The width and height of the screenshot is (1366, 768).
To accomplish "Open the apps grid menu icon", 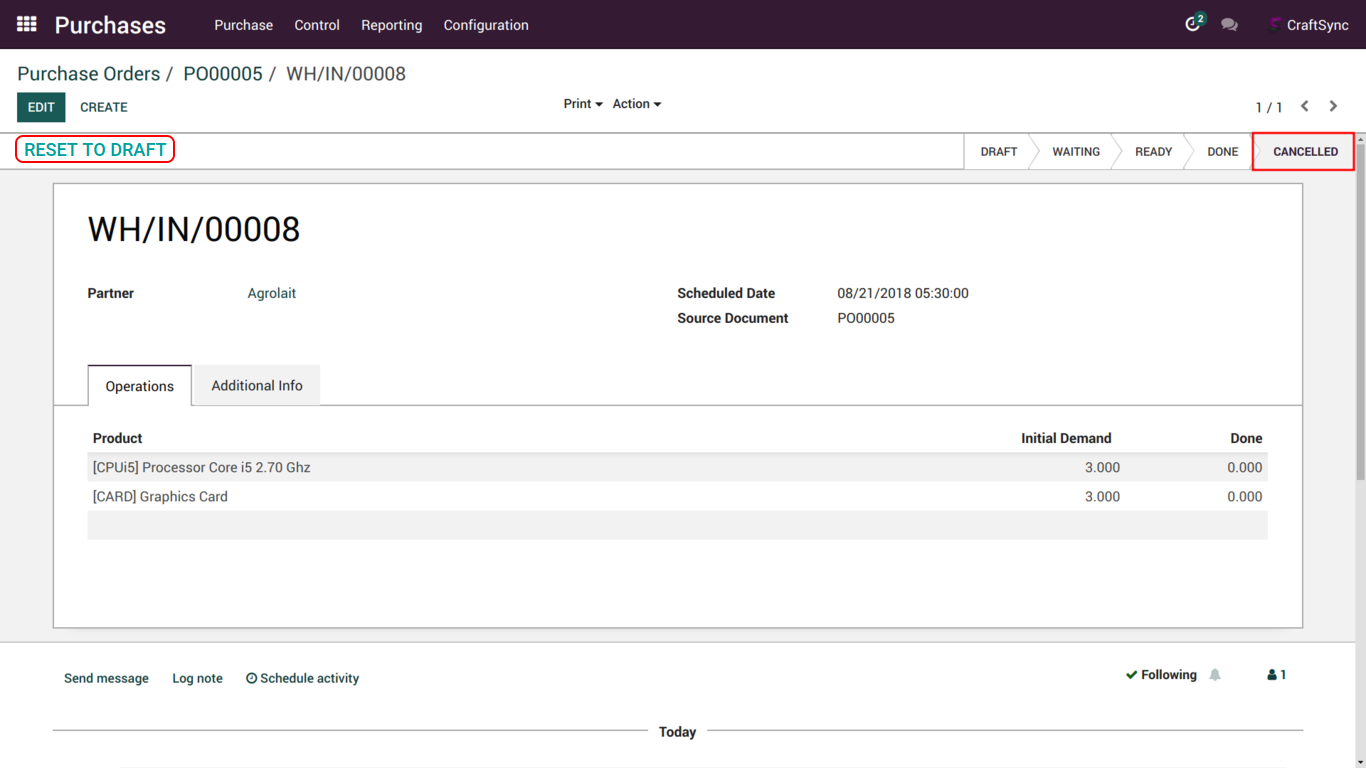I will pyautogui.click(x=27, y=24).
